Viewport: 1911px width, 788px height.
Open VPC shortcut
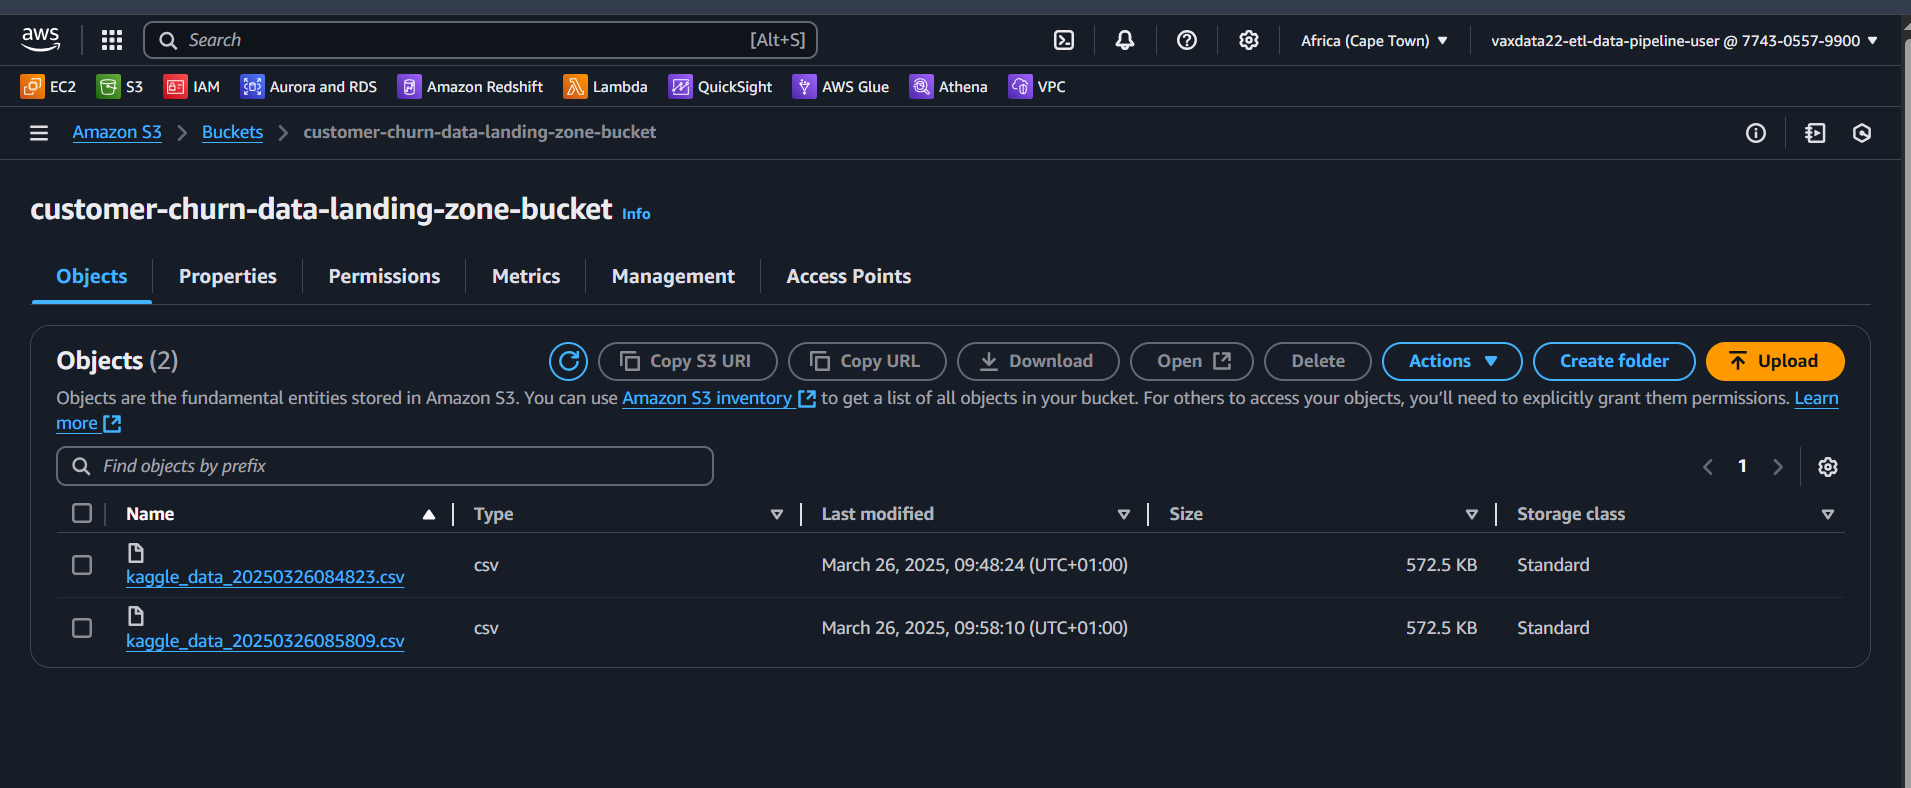point(1037,87)
